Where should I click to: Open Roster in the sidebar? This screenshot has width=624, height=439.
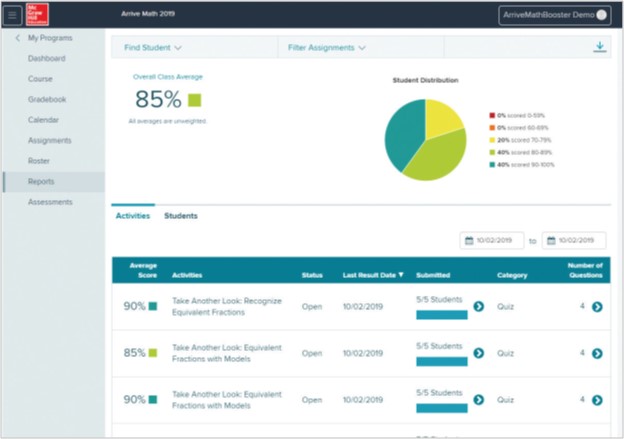point(39,161)
